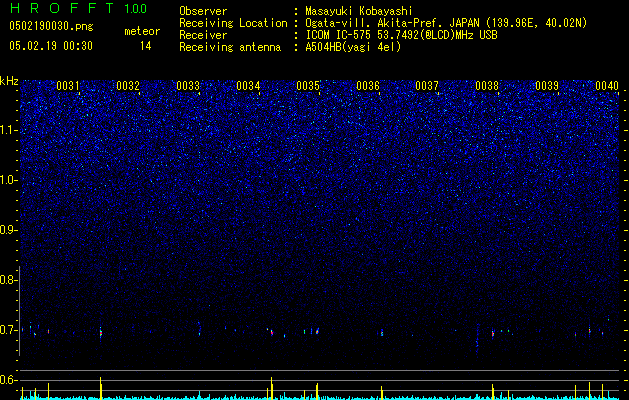Select the file name 0502190030.png
Screen dimensions: 629x400
point(51,26)
